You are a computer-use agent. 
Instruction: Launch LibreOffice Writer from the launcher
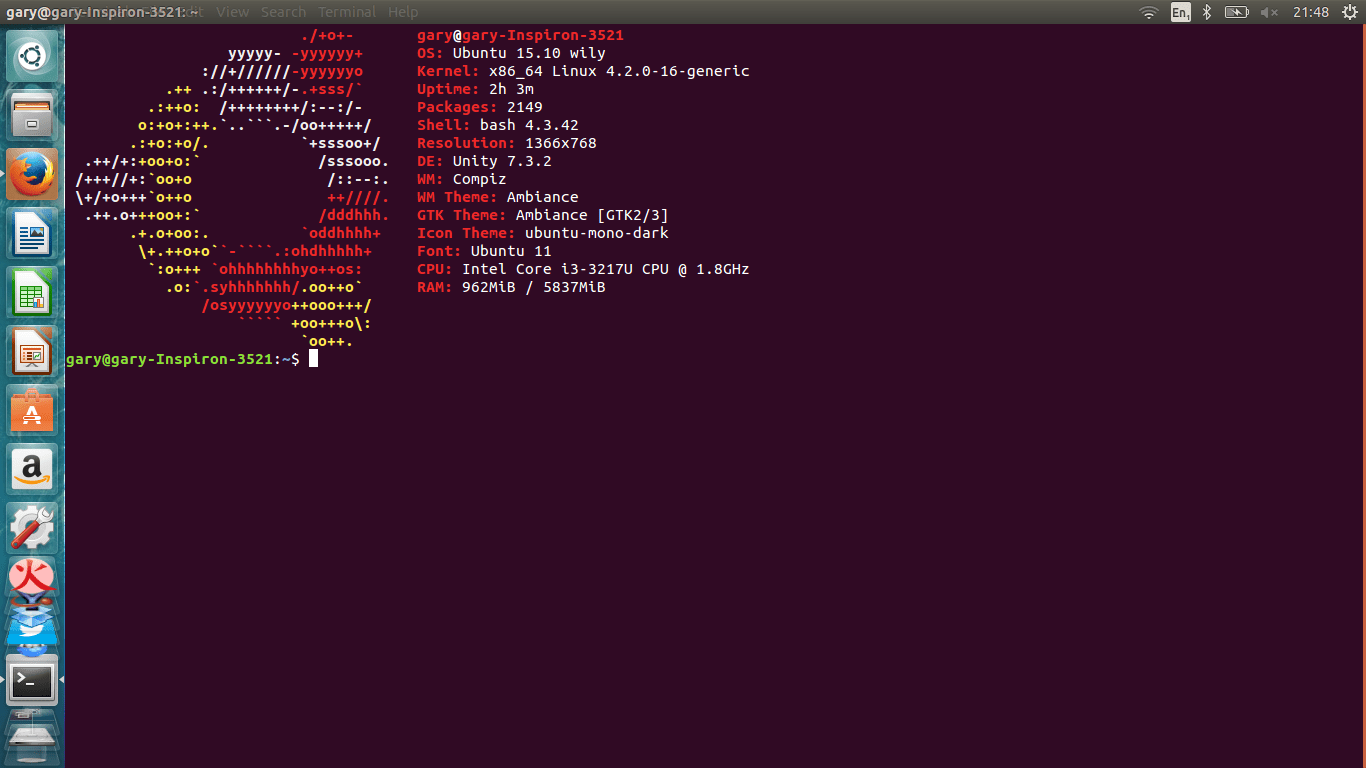[32, 235]
